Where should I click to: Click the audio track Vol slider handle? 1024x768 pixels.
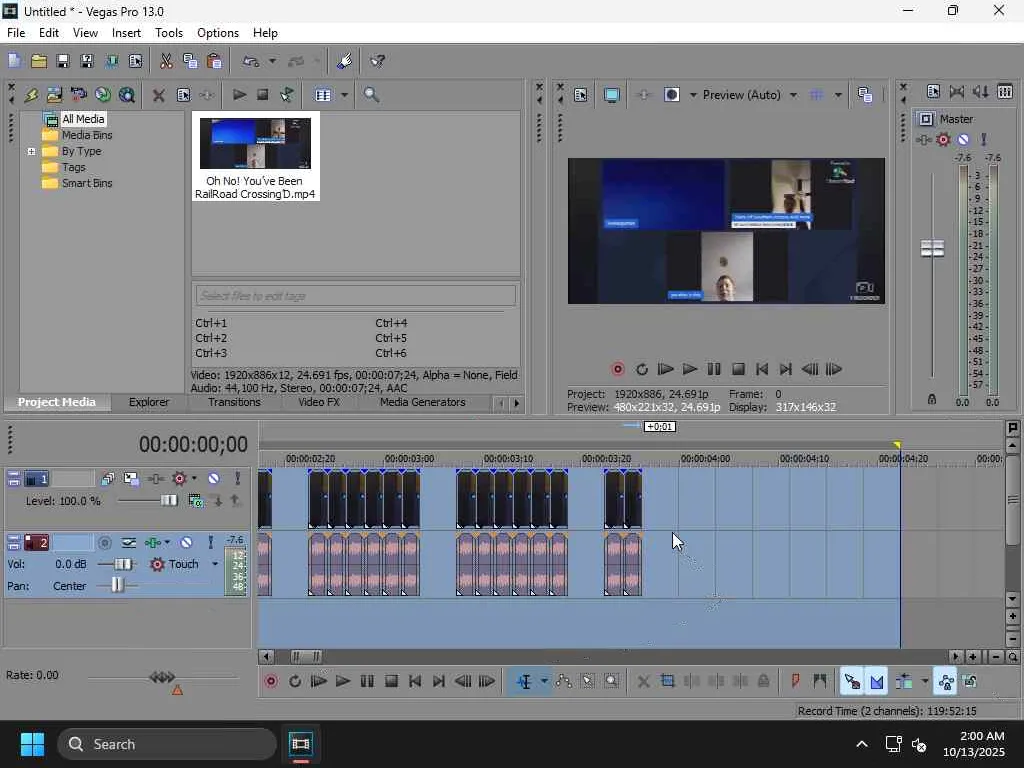122,565
